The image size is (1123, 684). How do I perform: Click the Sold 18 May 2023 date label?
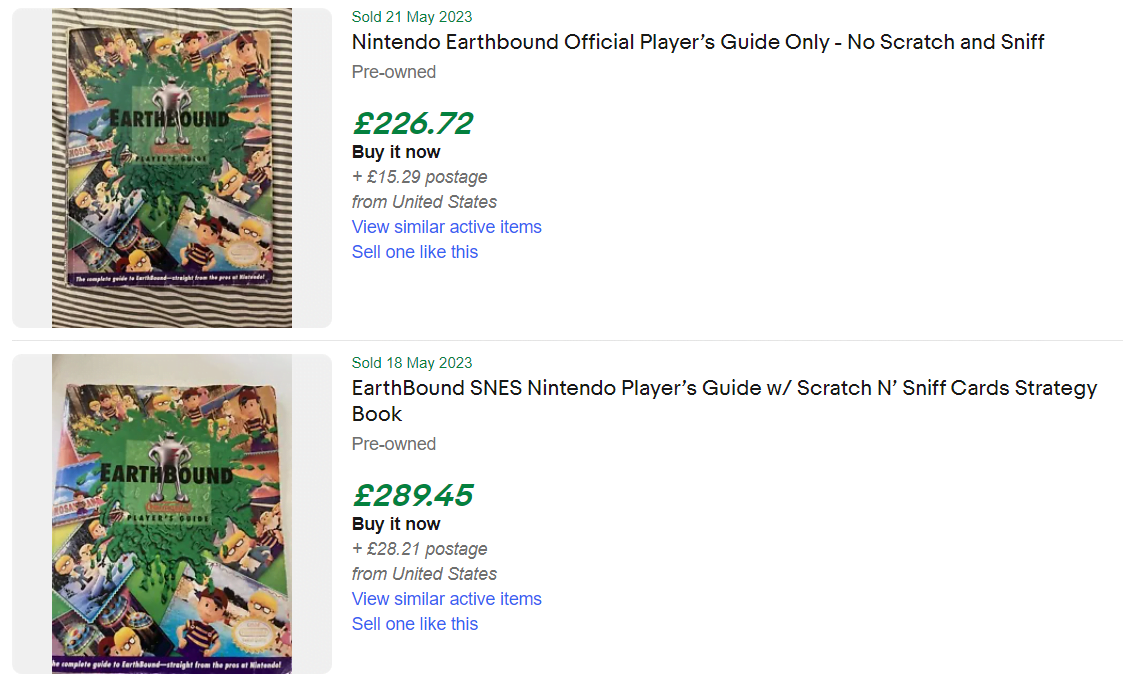click(x=411, y=362)
